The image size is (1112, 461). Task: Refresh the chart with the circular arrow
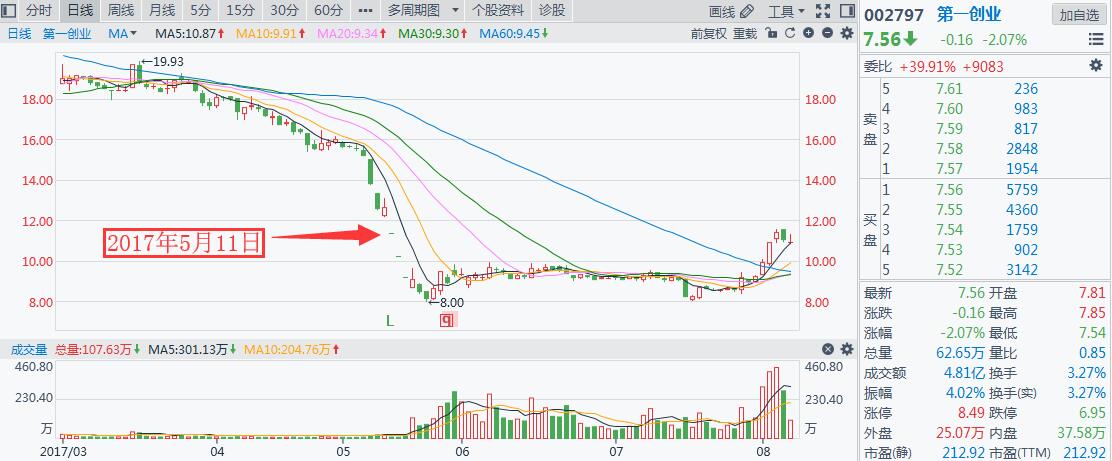[790, 33]
